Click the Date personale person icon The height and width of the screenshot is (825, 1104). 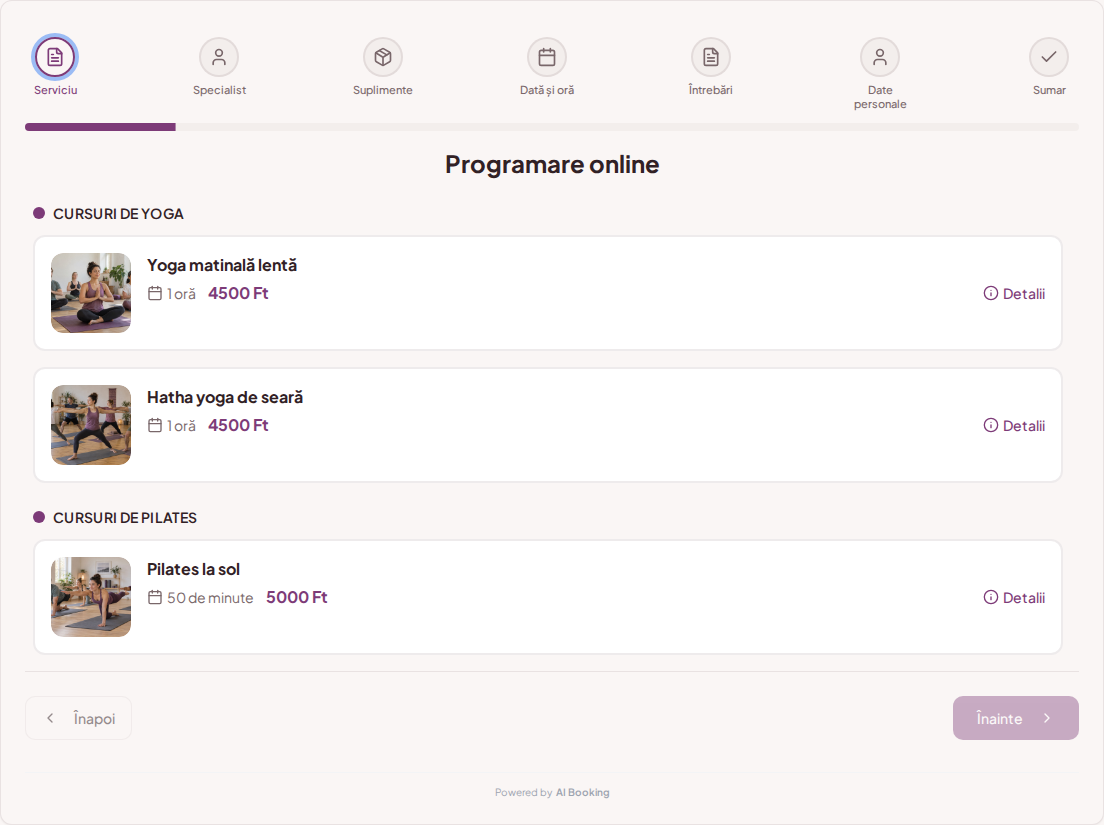pyautogui.click(x=880, y=57)
